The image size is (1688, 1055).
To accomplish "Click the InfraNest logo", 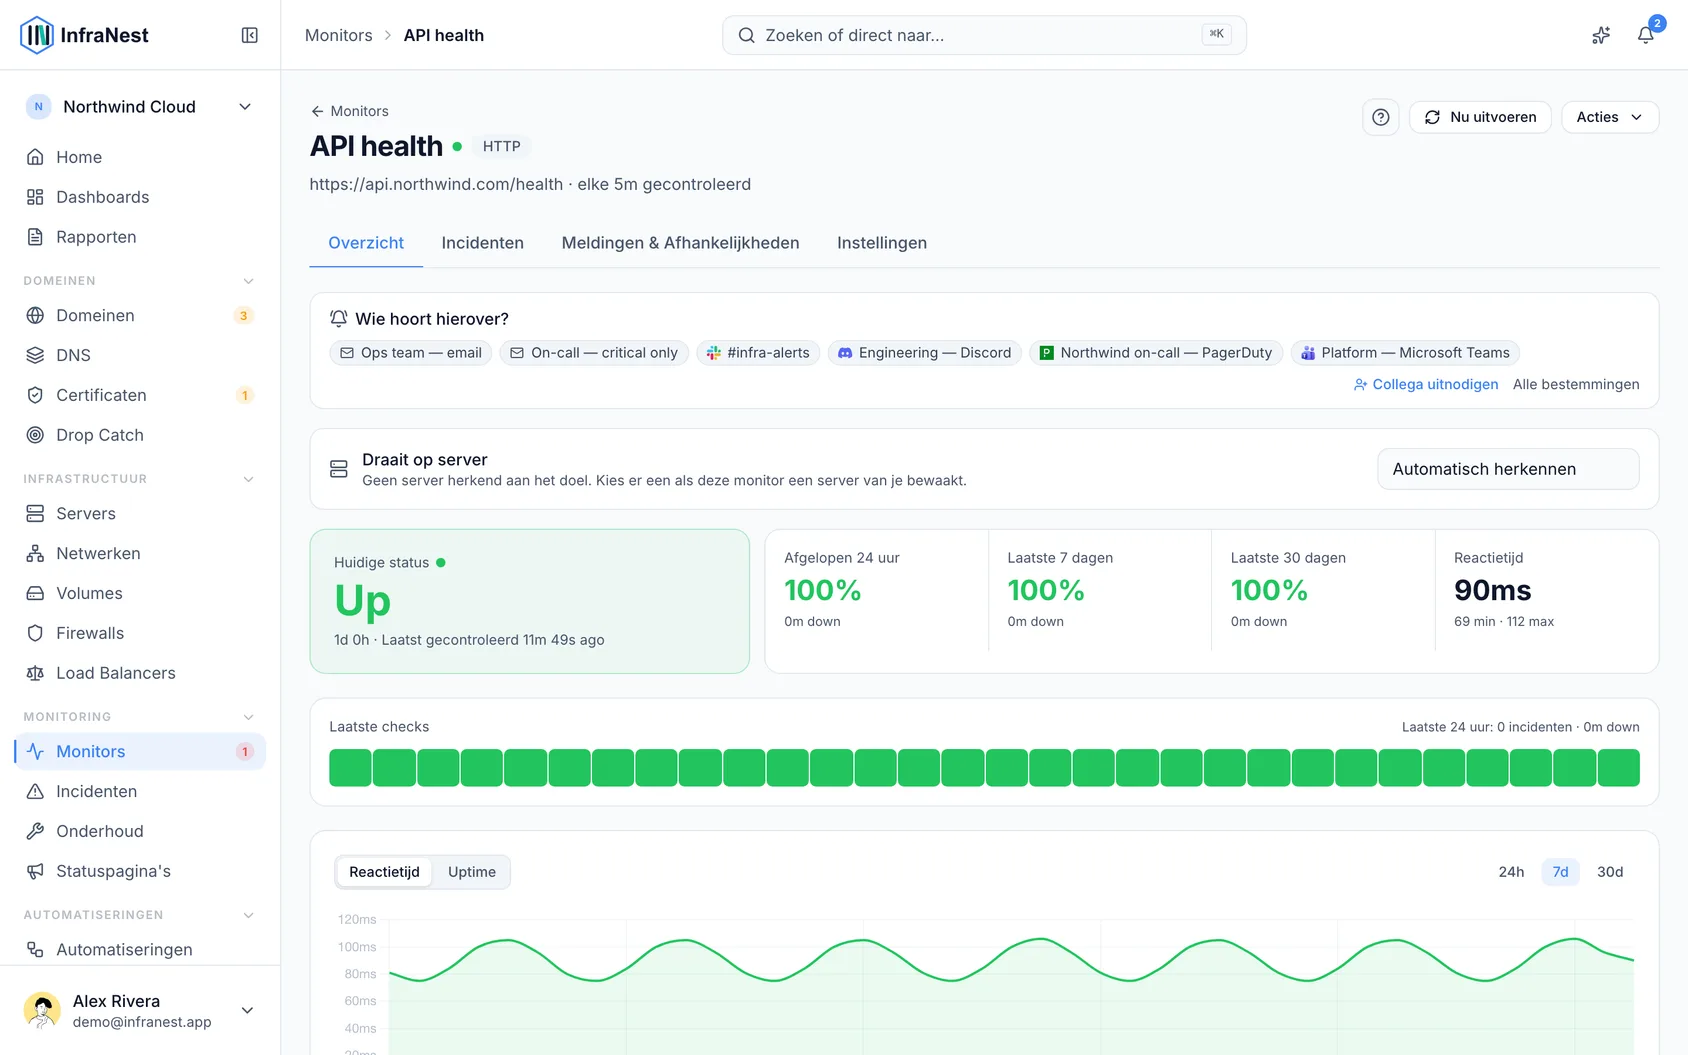I will tap(84, 35).
